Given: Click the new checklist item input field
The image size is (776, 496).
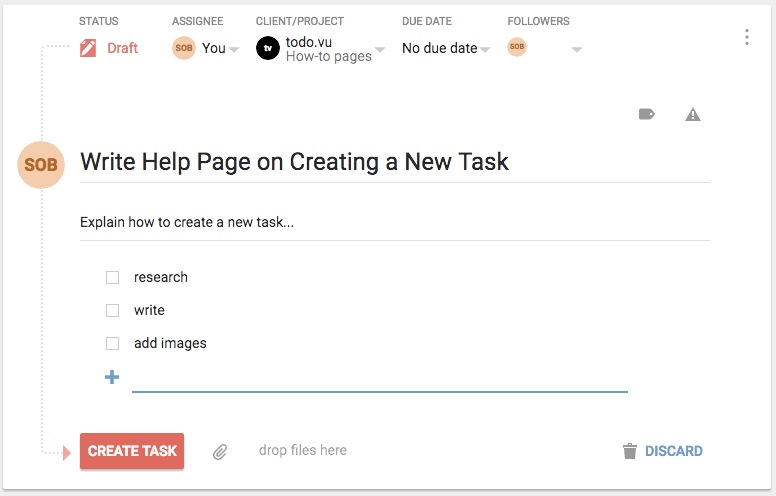Looking at the screenshot, I should [380, 379].
